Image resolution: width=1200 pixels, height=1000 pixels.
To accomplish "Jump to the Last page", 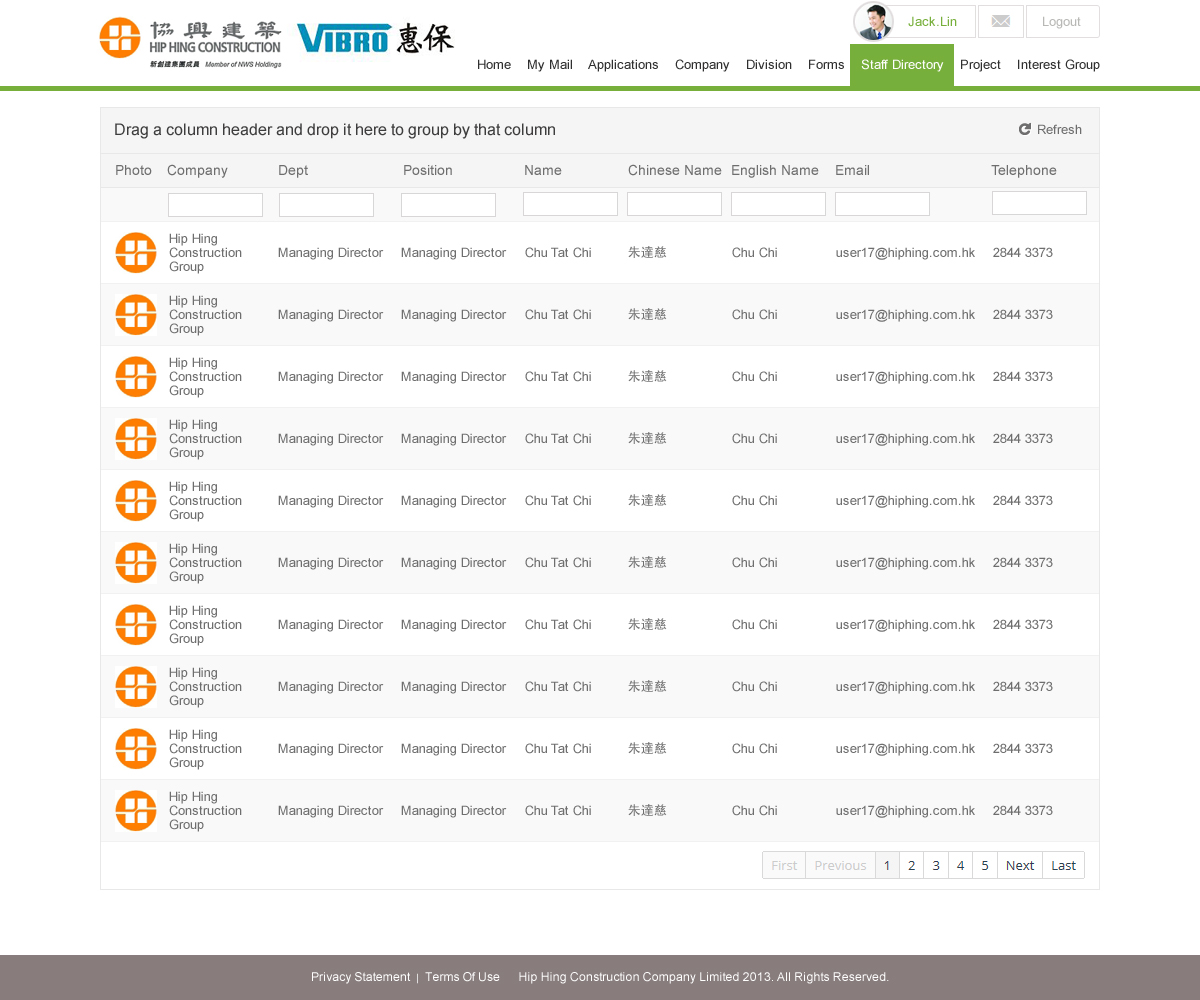I will (x=1063, y=865).
